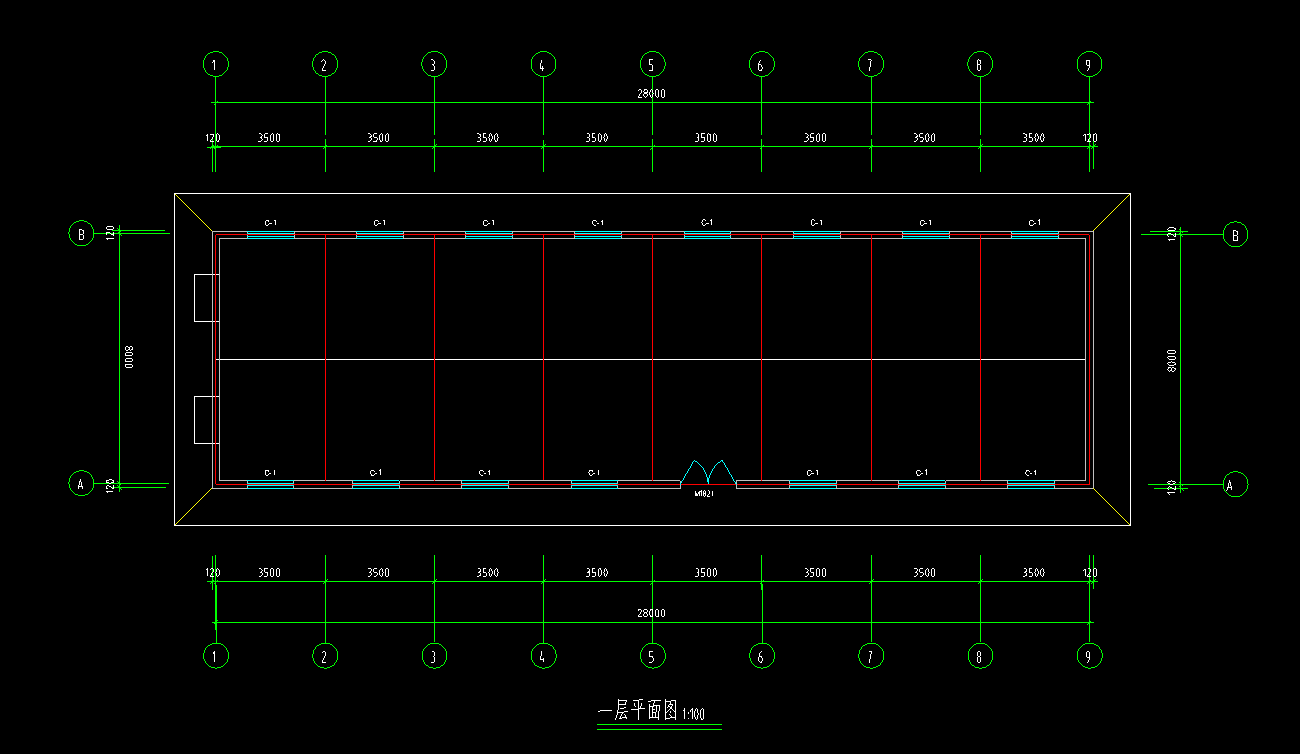Select axis bubble 5 in the top row
The height and width of the screenshot is (754, 1300).
652,65
